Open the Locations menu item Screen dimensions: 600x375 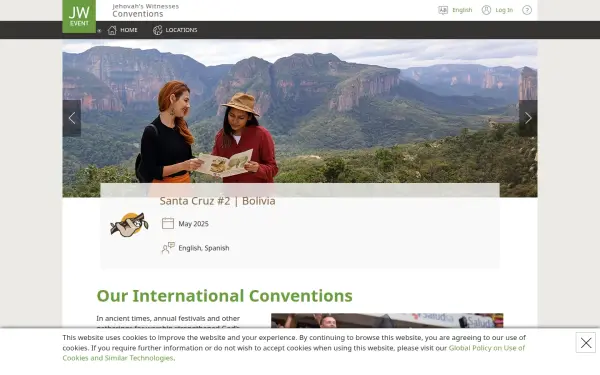coord(175,30)
